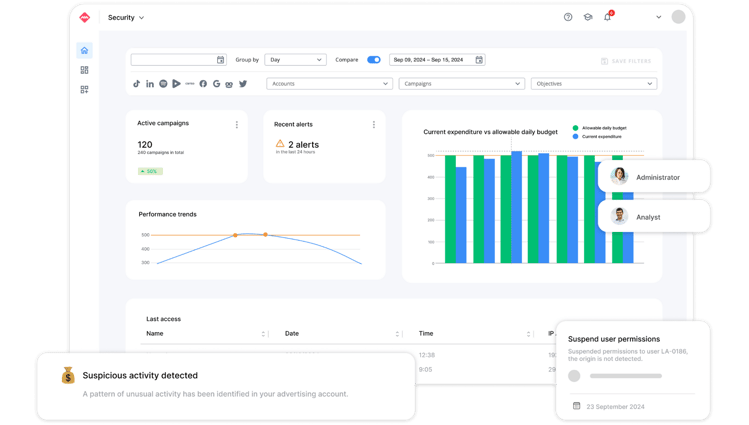Filter by Facebook platform
This screenshot has height=425, width=749.
203,84
